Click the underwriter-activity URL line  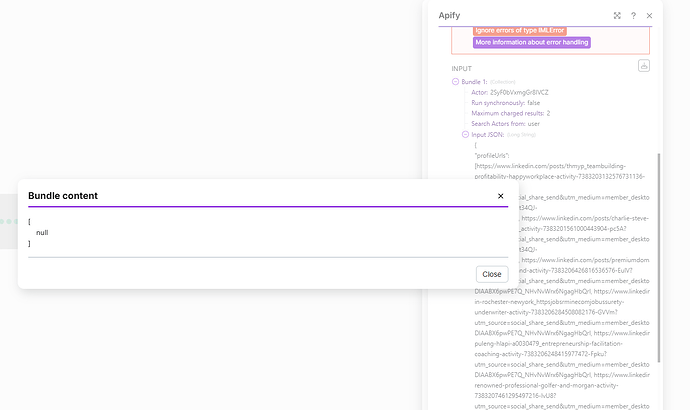click(546, 312)
